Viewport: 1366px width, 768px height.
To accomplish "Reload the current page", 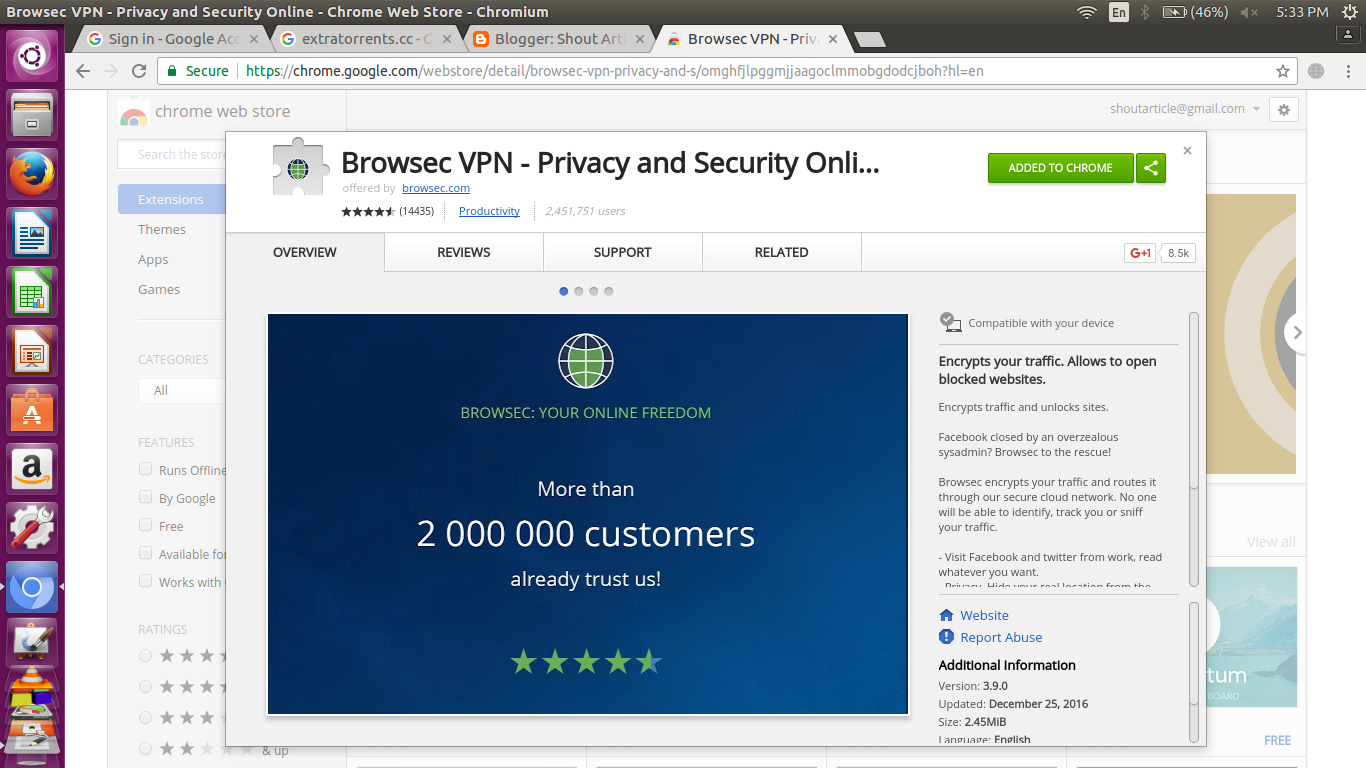I will coord(139,71).
